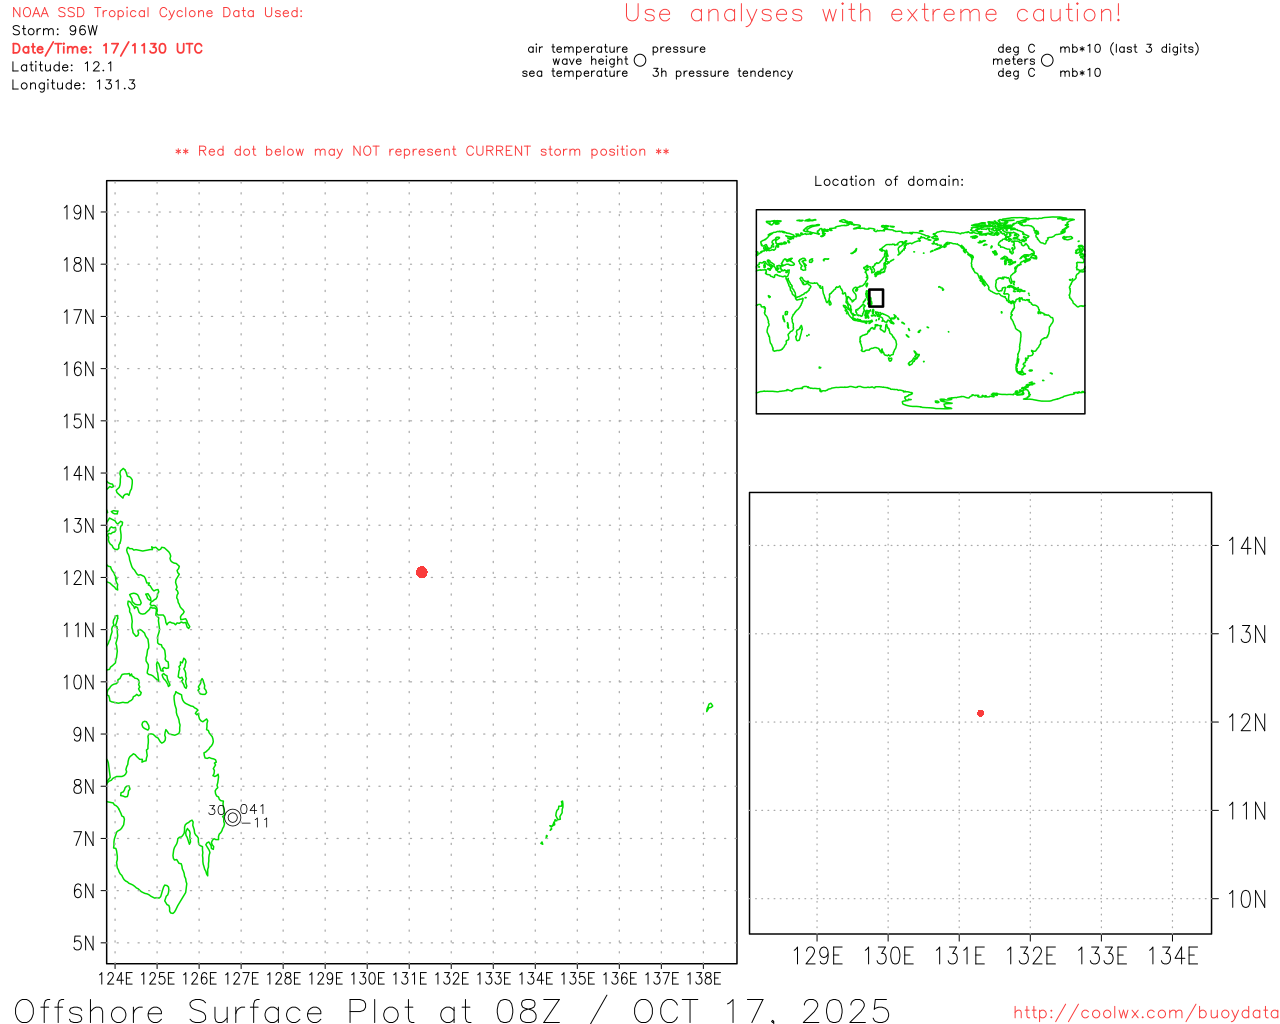Image resolution: width=1280 pixels, height=1024 pixels.
Task: Click the Offshore Surface Plot title text
Action: click(452, 1009)
